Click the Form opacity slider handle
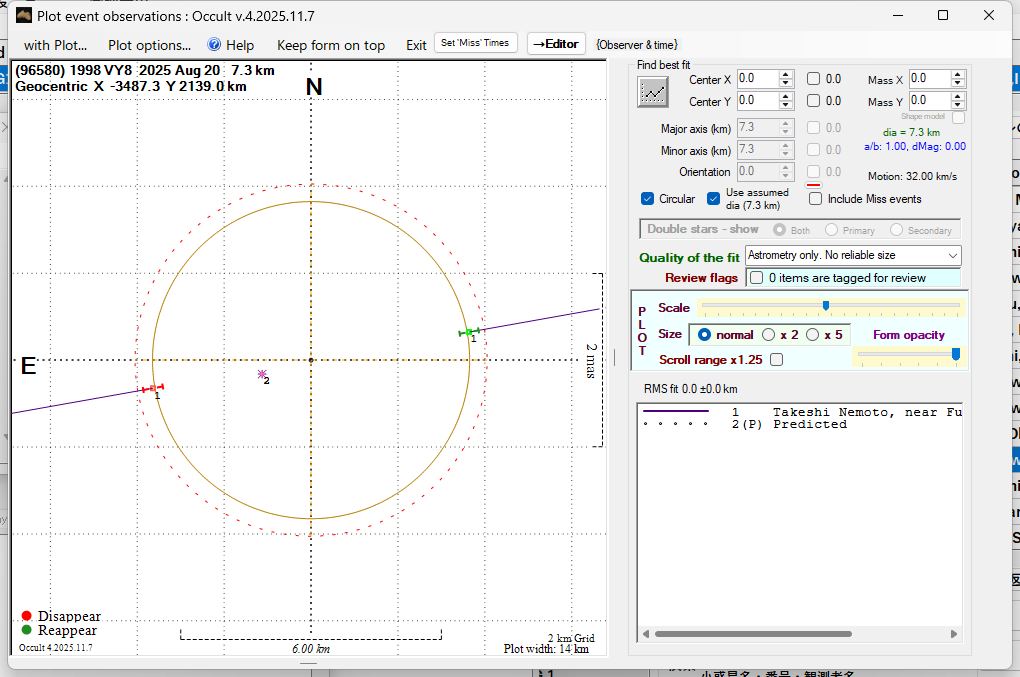The height and width of the screenshot is (677, 1020). pos(956,353)
